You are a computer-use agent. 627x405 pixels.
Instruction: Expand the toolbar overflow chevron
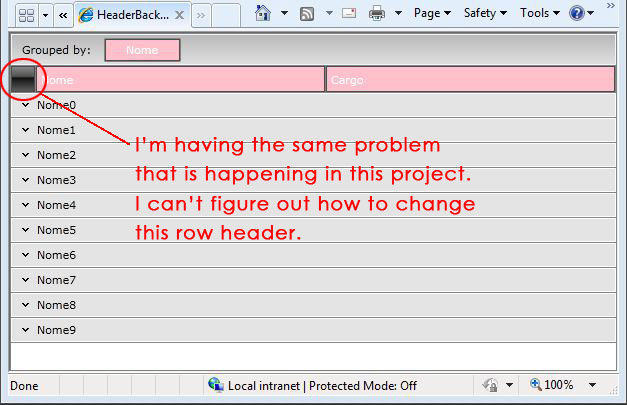click(611, 6)
